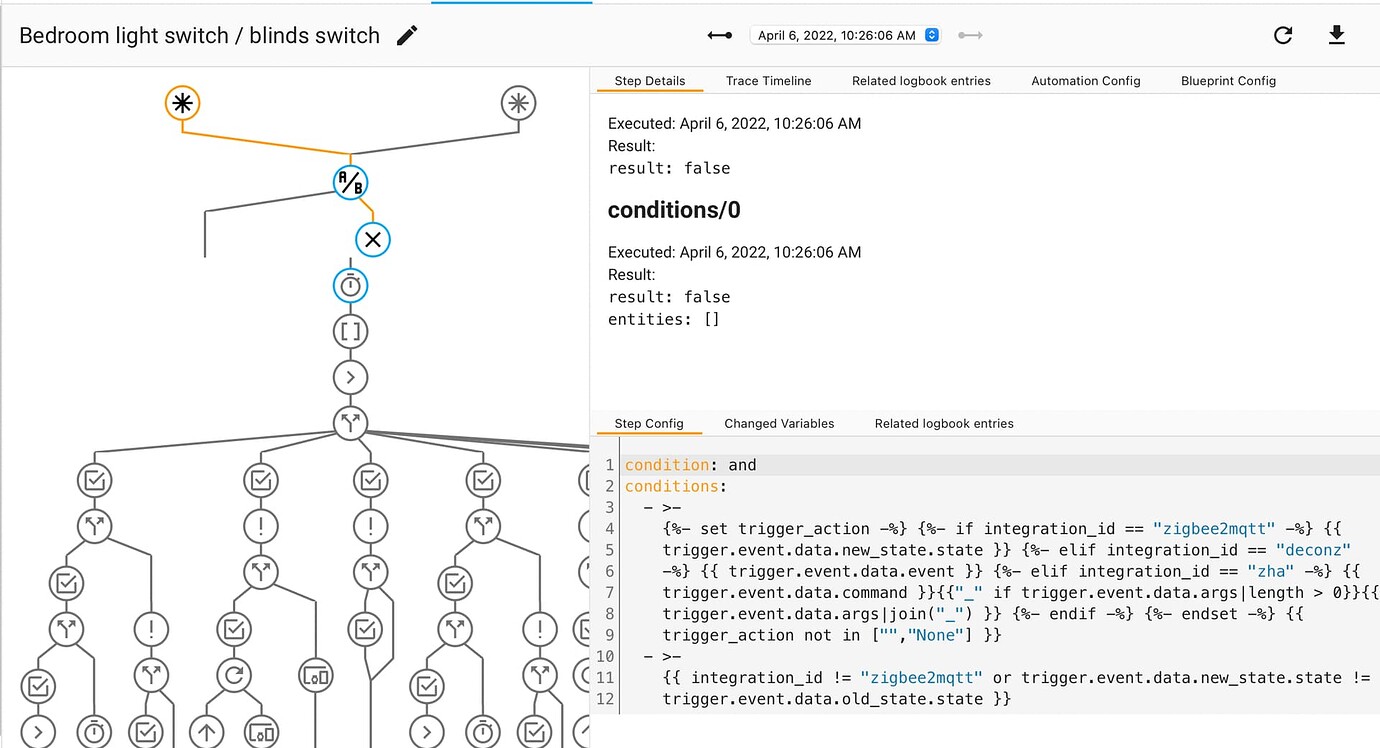1380x748 pixels.
Task: Open upper Related logbook entries tab
Action: pos(921,81)
